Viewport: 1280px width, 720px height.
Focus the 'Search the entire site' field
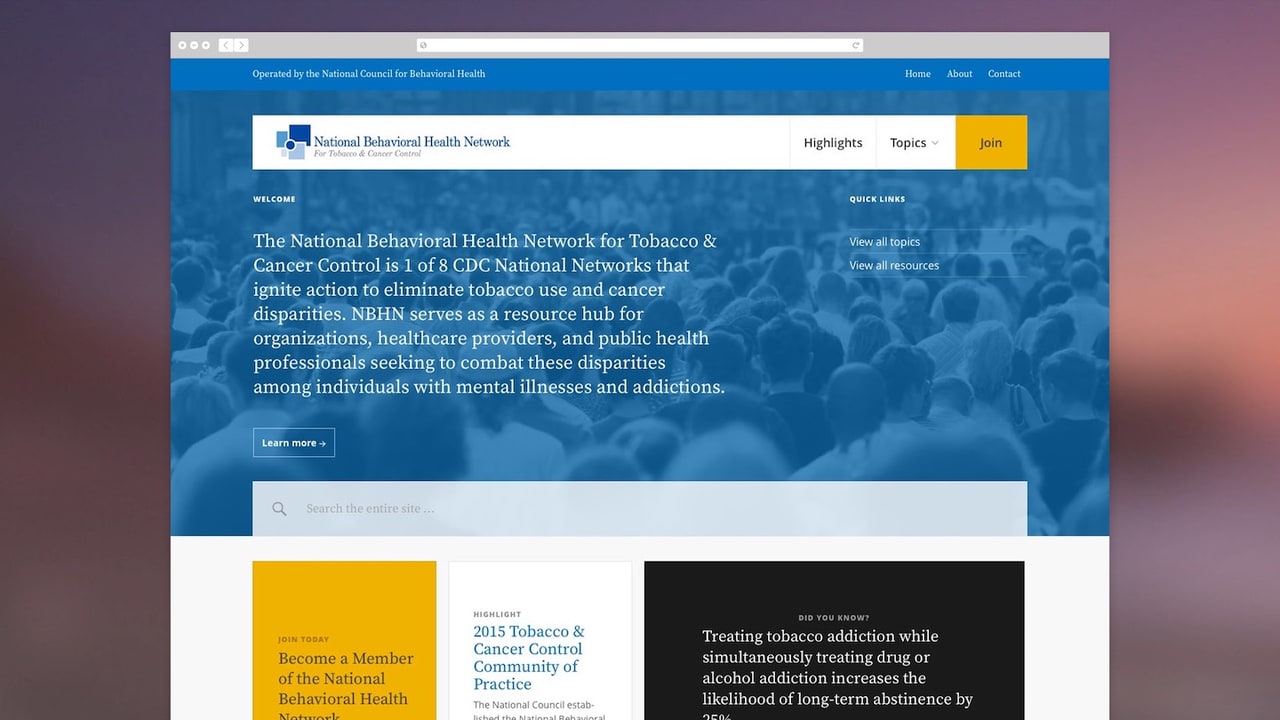tap(640, 509)
